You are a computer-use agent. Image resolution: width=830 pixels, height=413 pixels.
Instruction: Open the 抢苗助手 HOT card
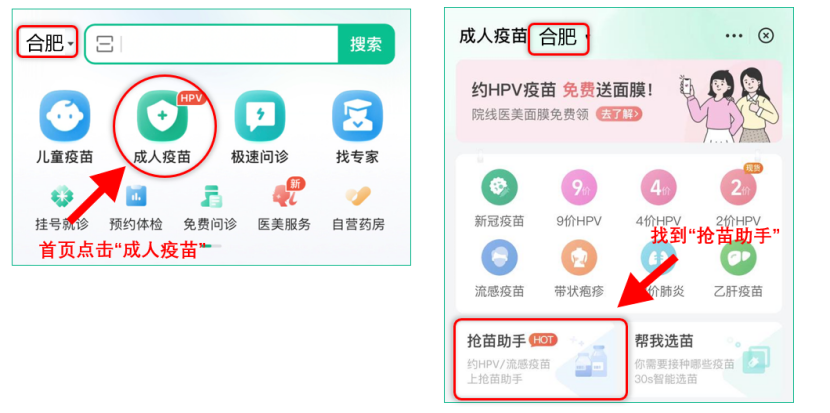540,359
